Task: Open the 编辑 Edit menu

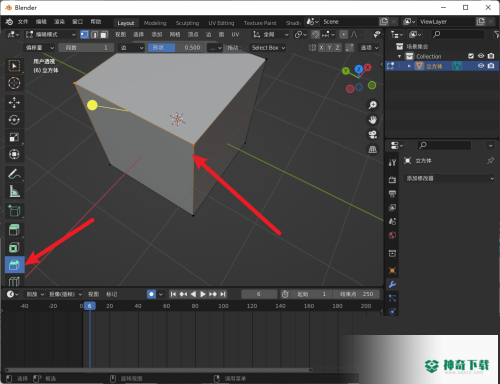Action: pos(41,22)
